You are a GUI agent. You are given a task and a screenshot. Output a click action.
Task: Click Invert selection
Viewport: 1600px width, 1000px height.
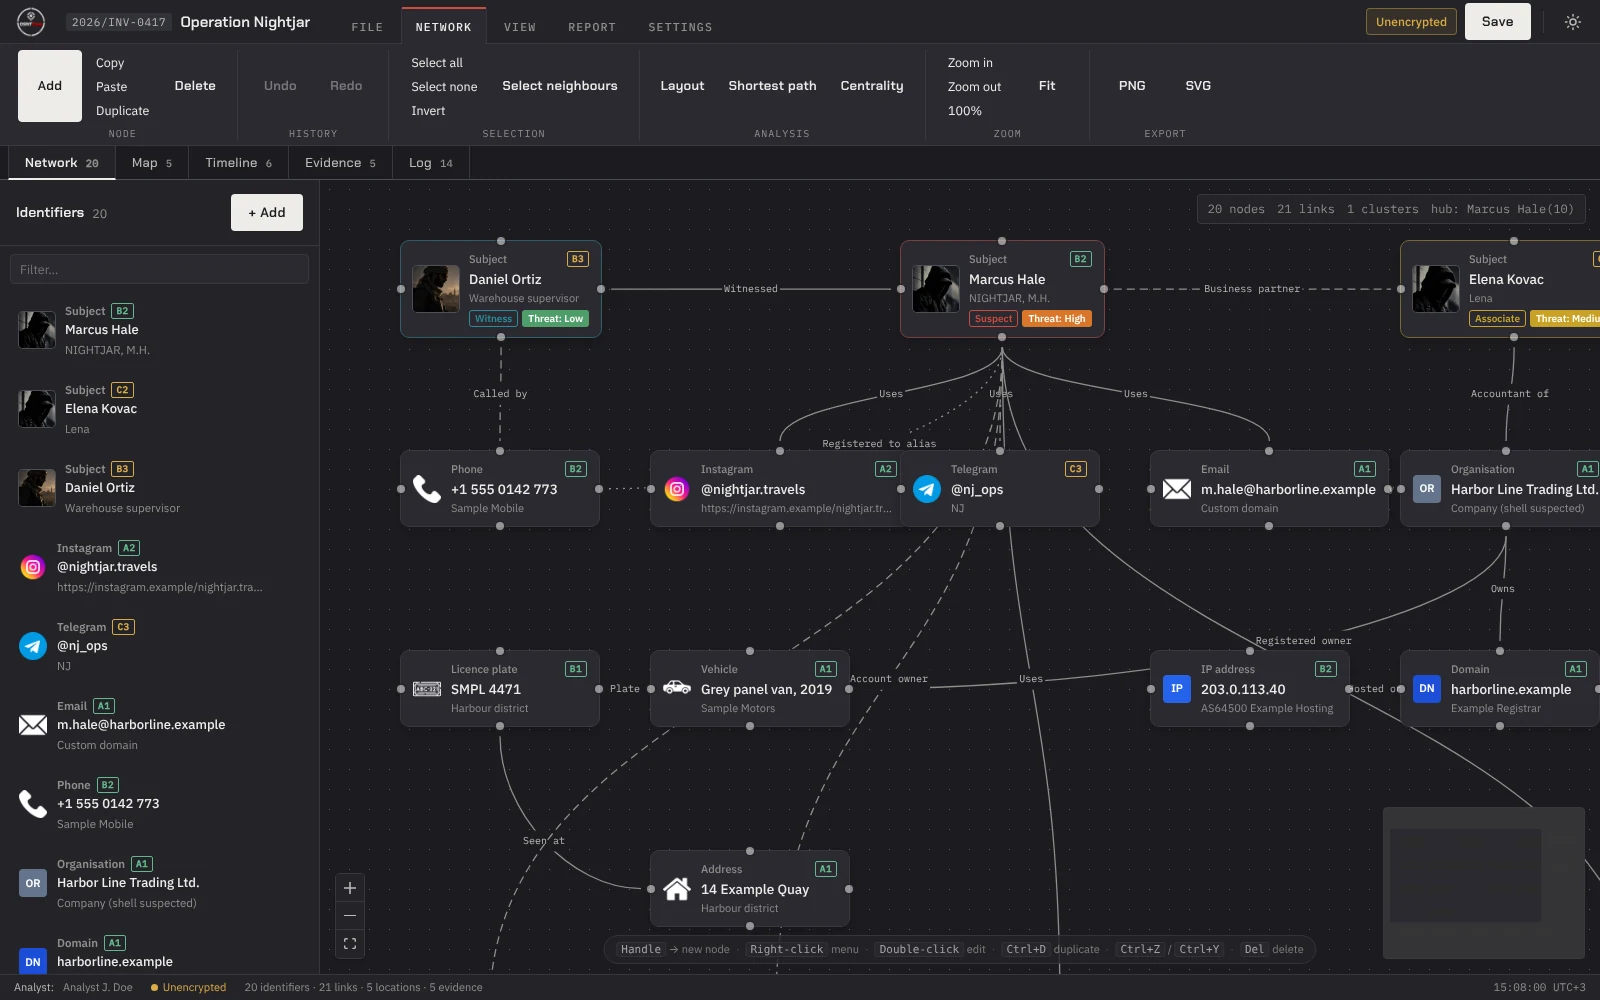(x=428, y=111)
